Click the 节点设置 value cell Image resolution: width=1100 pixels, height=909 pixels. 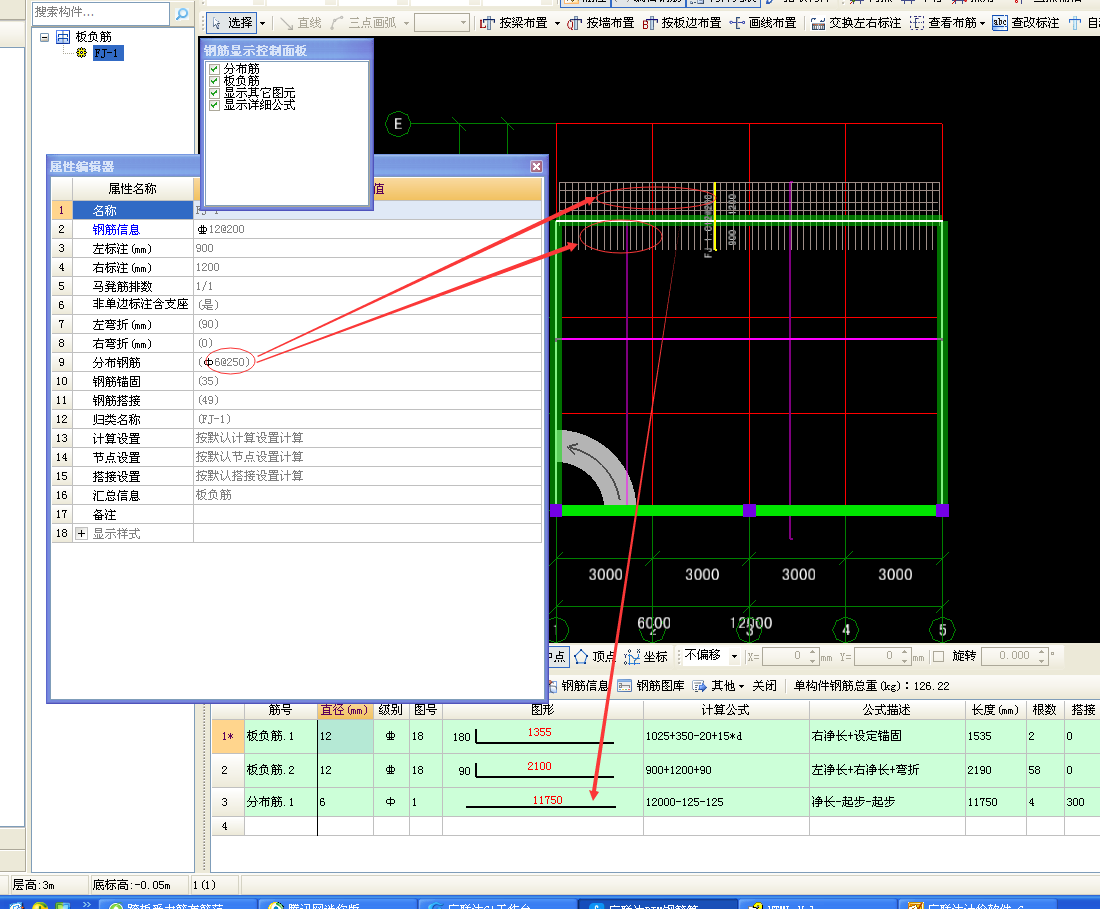(x=368, y=457)
